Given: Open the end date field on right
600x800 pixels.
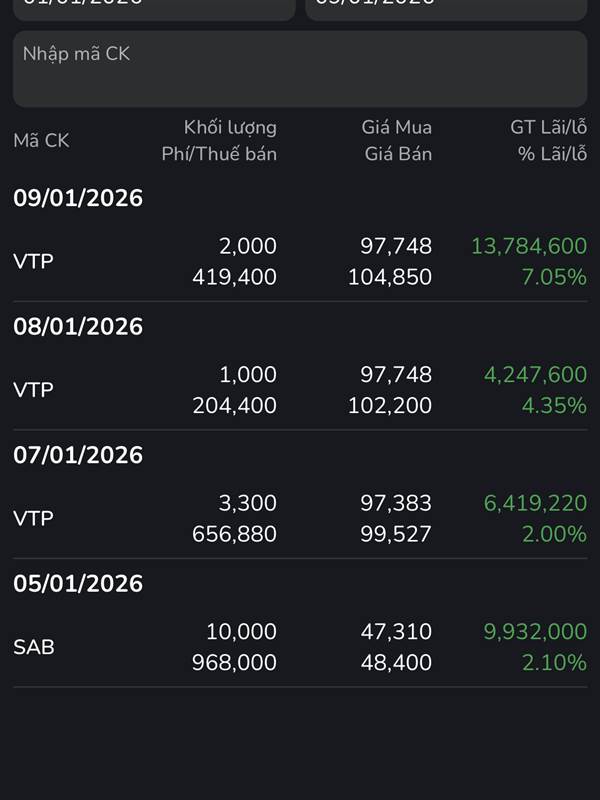Looking at the screenshot, I should tap(446, 8).
